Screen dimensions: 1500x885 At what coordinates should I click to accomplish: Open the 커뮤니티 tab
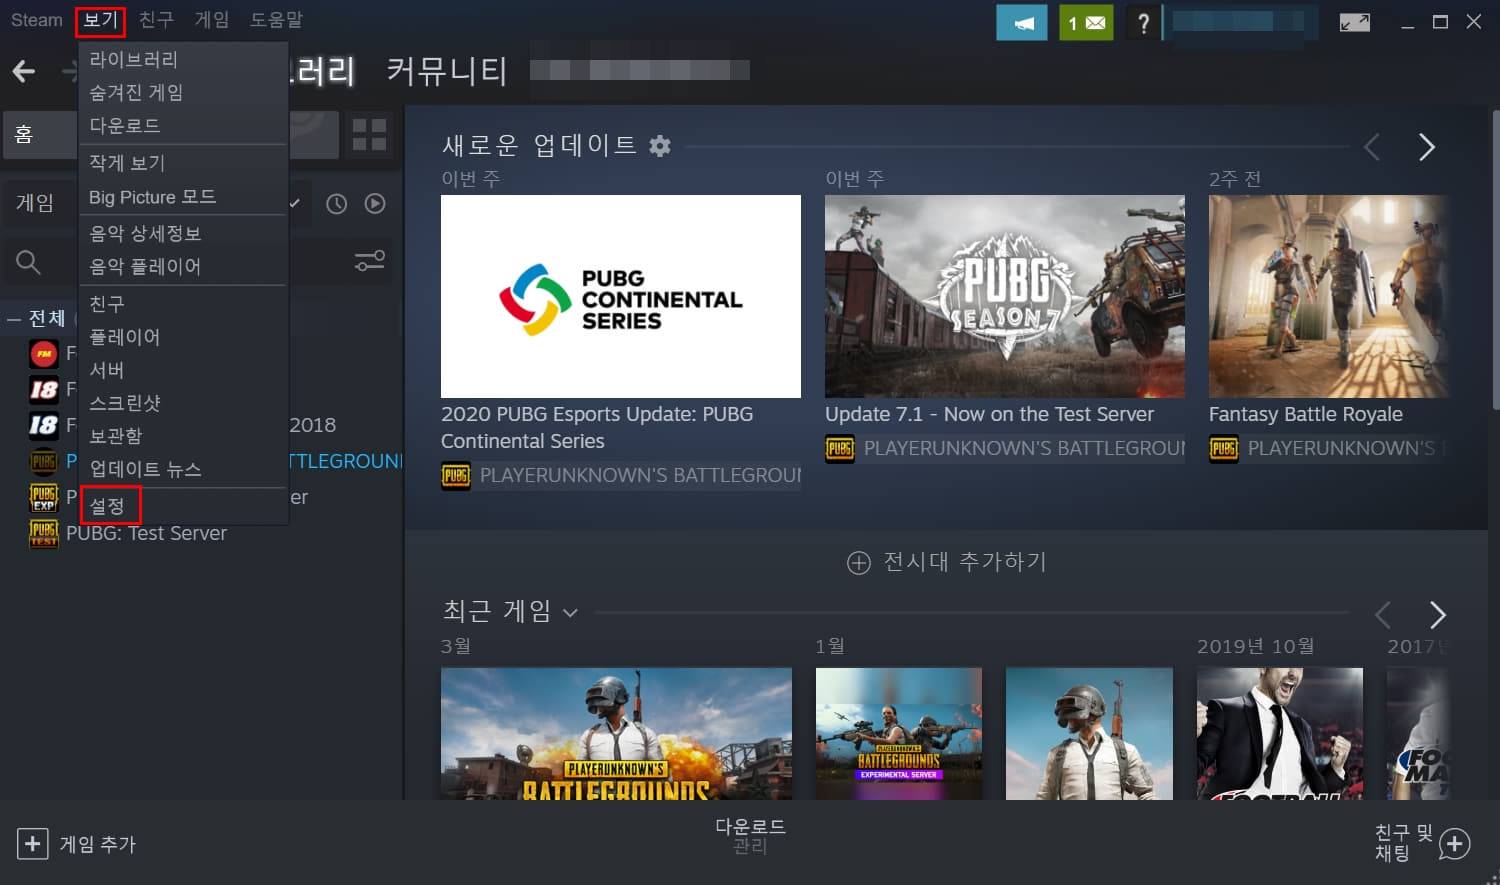point(446,71)
